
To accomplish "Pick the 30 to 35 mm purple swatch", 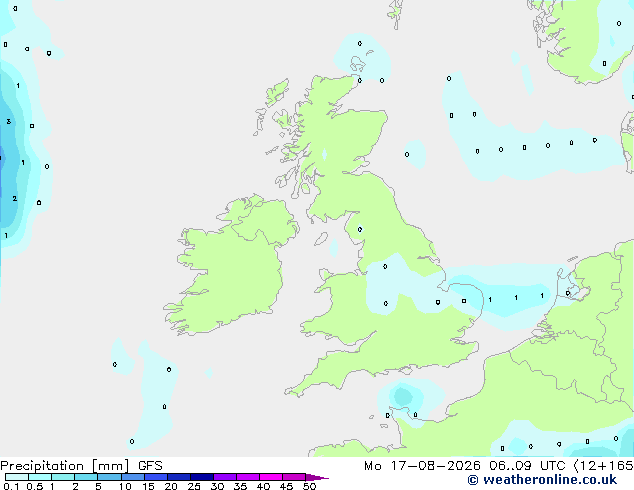I will coord(224,477).
